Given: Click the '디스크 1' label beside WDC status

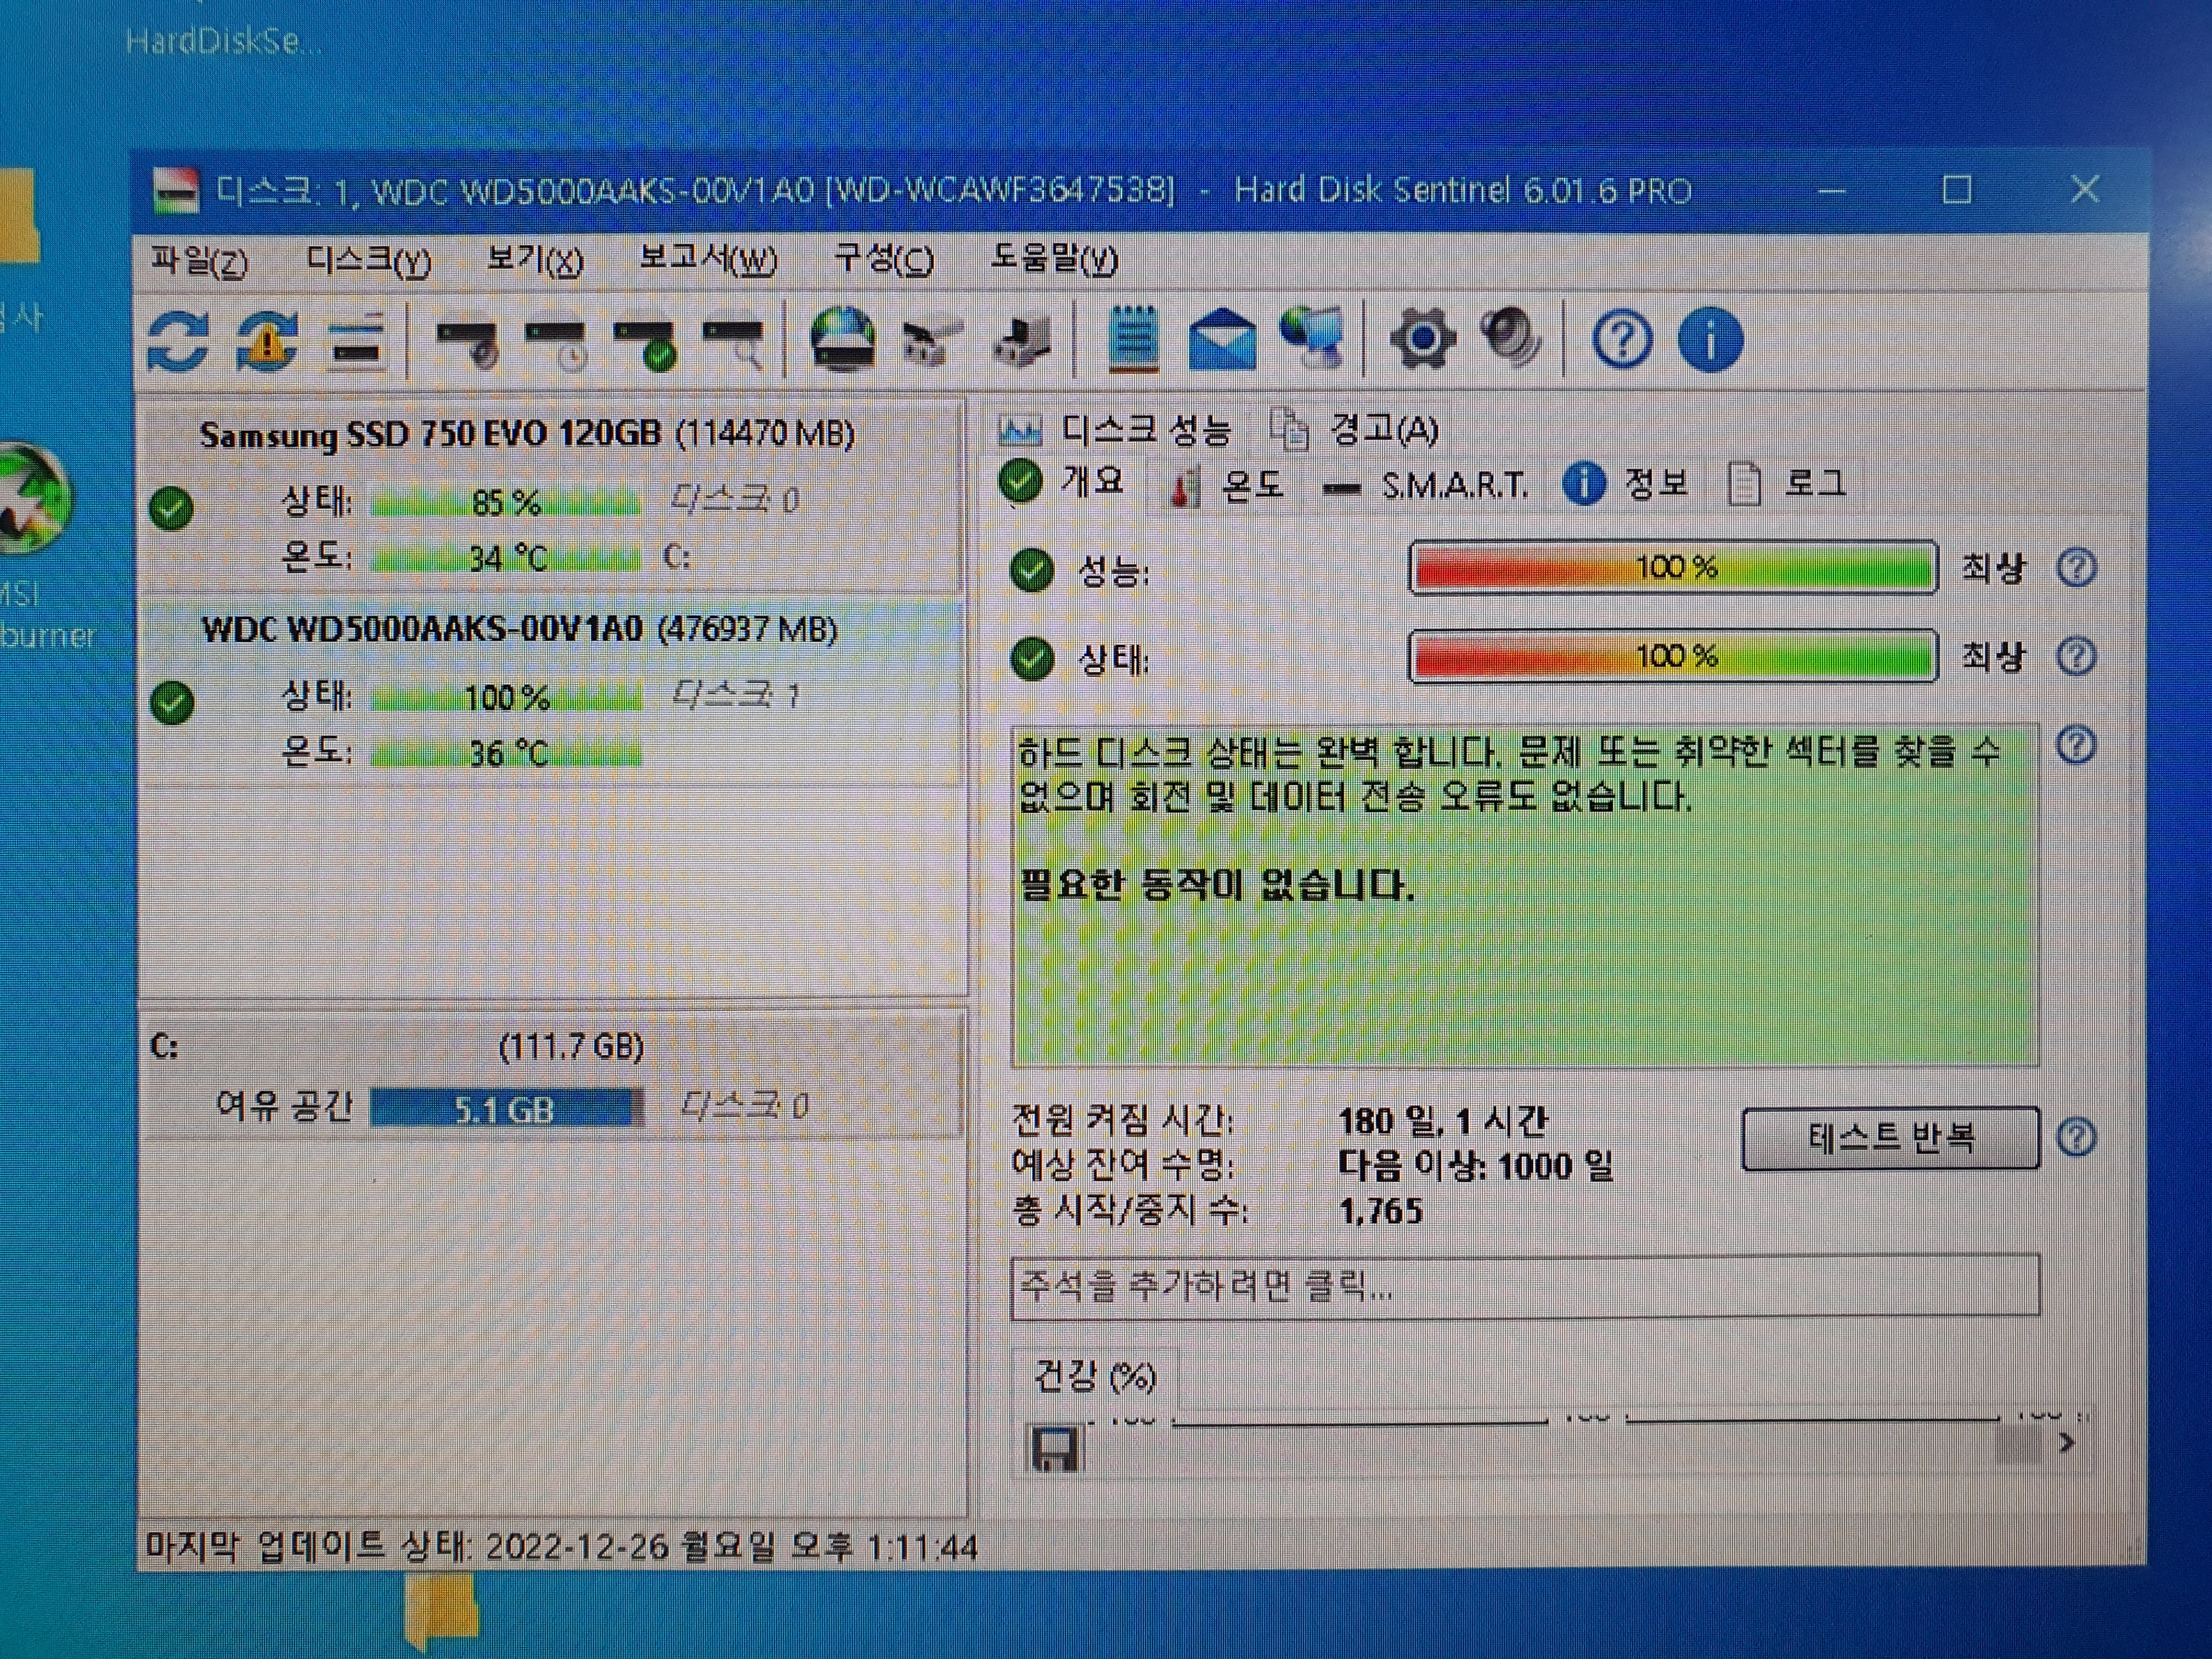Looking at the screenshot, I should pyautogui.click(x=736, y=695).
